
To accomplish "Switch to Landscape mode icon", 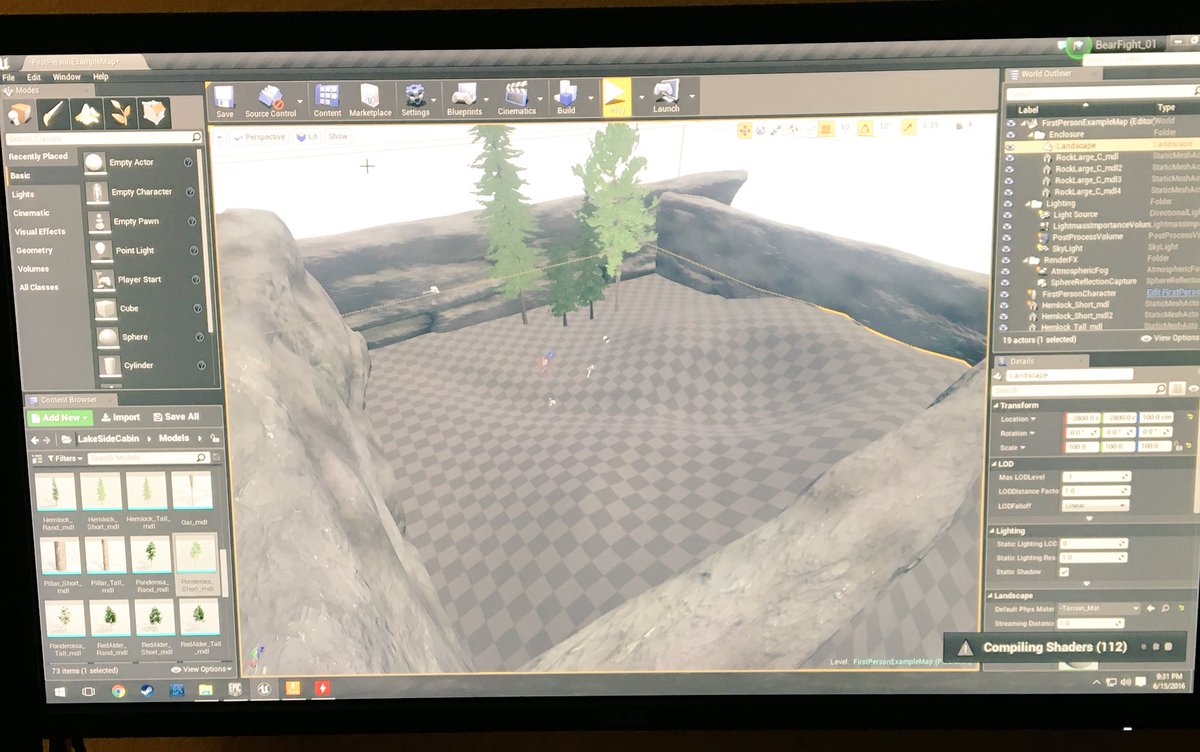I will (x=88, y=113).
